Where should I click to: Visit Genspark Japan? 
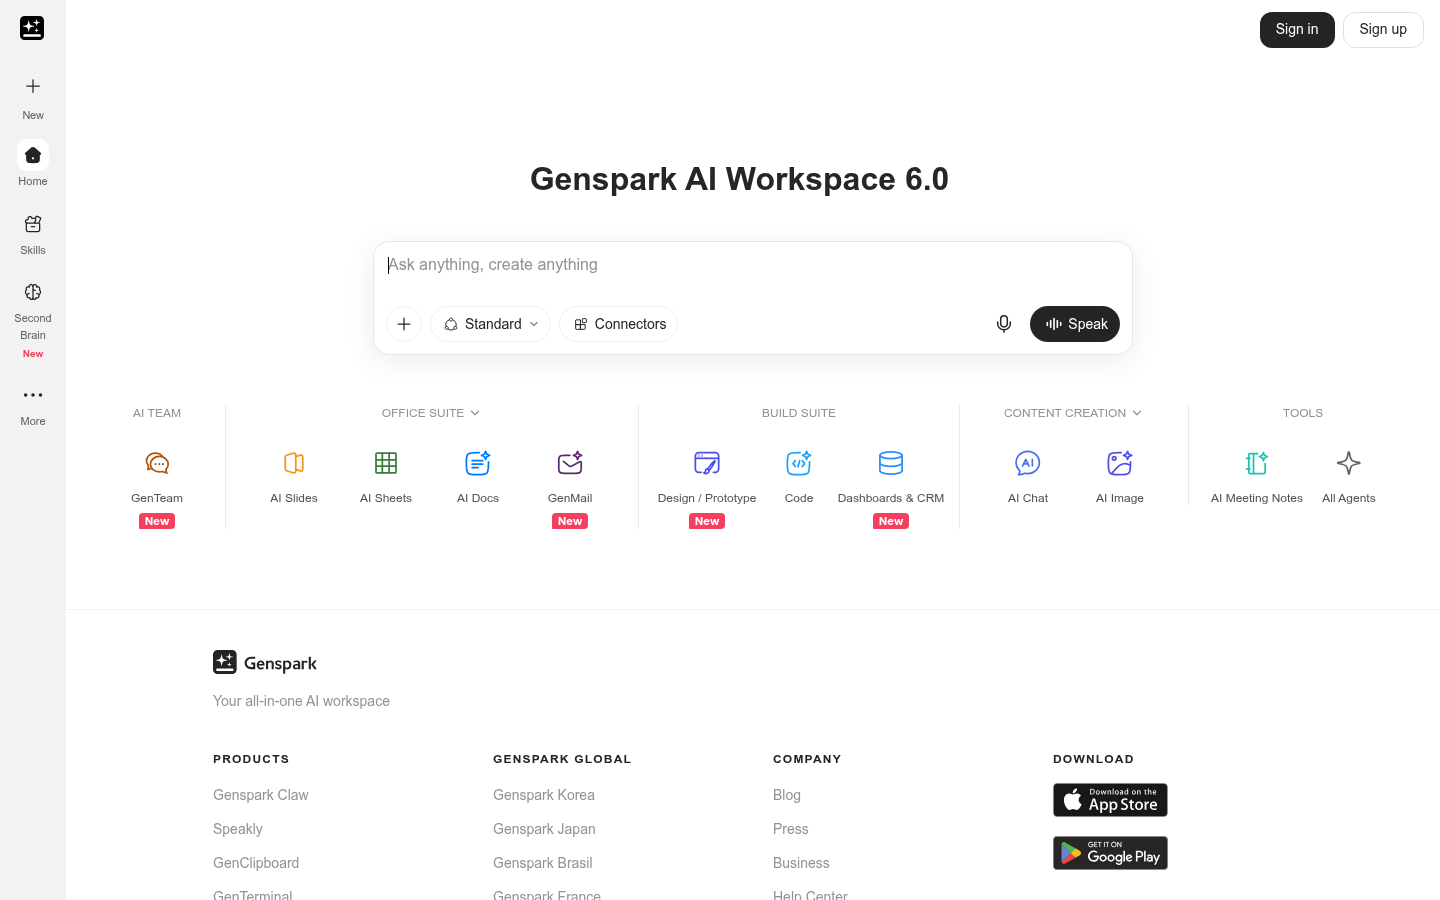click(x=544, y=829)
